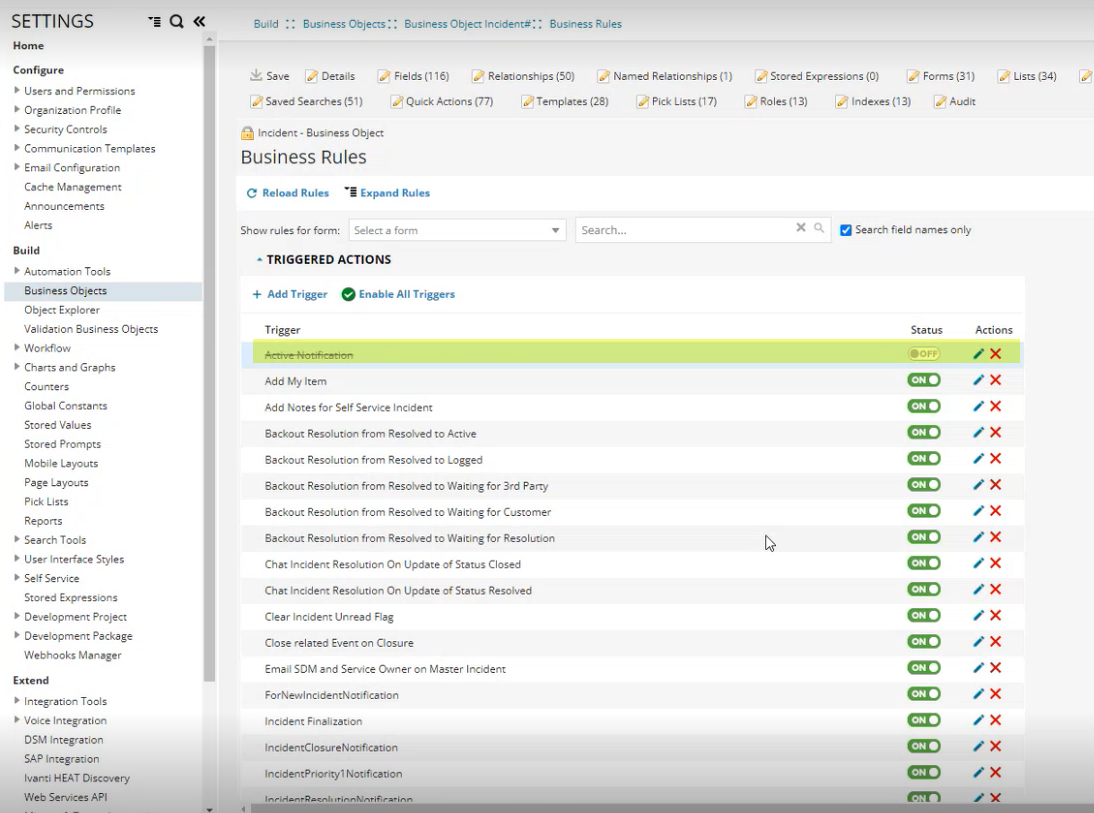Image resolution: width=1094 pixels, height=813 pixels.
Task: Delete the Active Notification trigger with red X
Action: [x=996, y=354]
